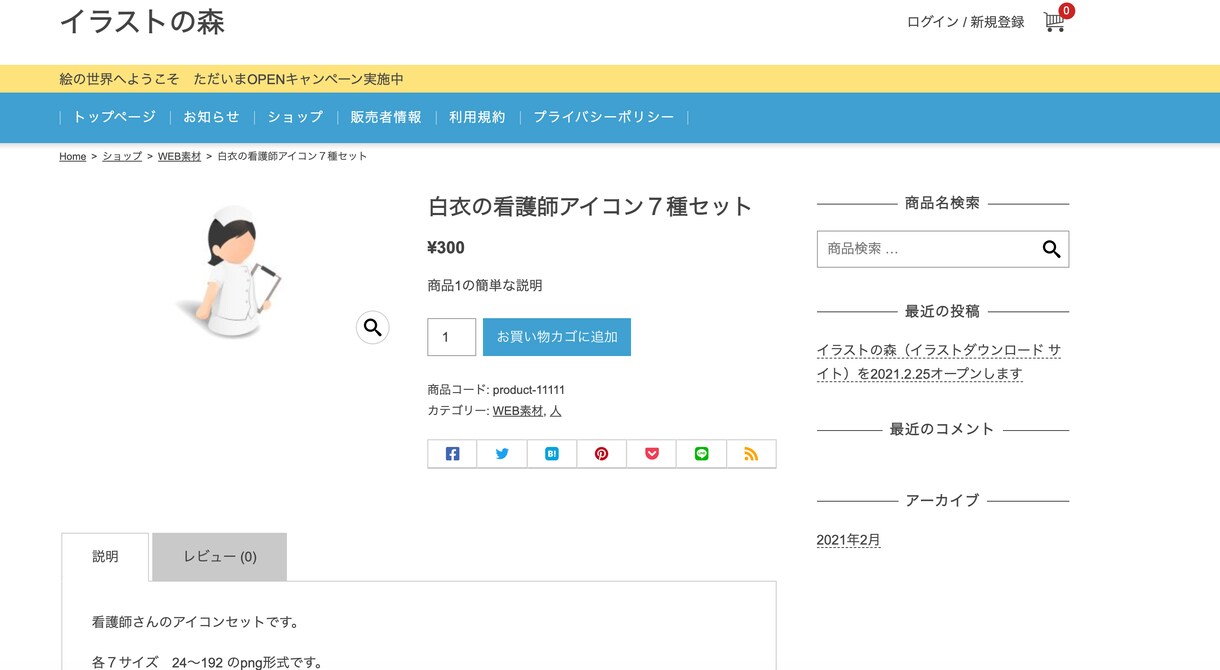Screen dimensions: 1220x670
Task: Open トップページ in navigation bar
Action: pyautogui.click(x=114, y=117)
